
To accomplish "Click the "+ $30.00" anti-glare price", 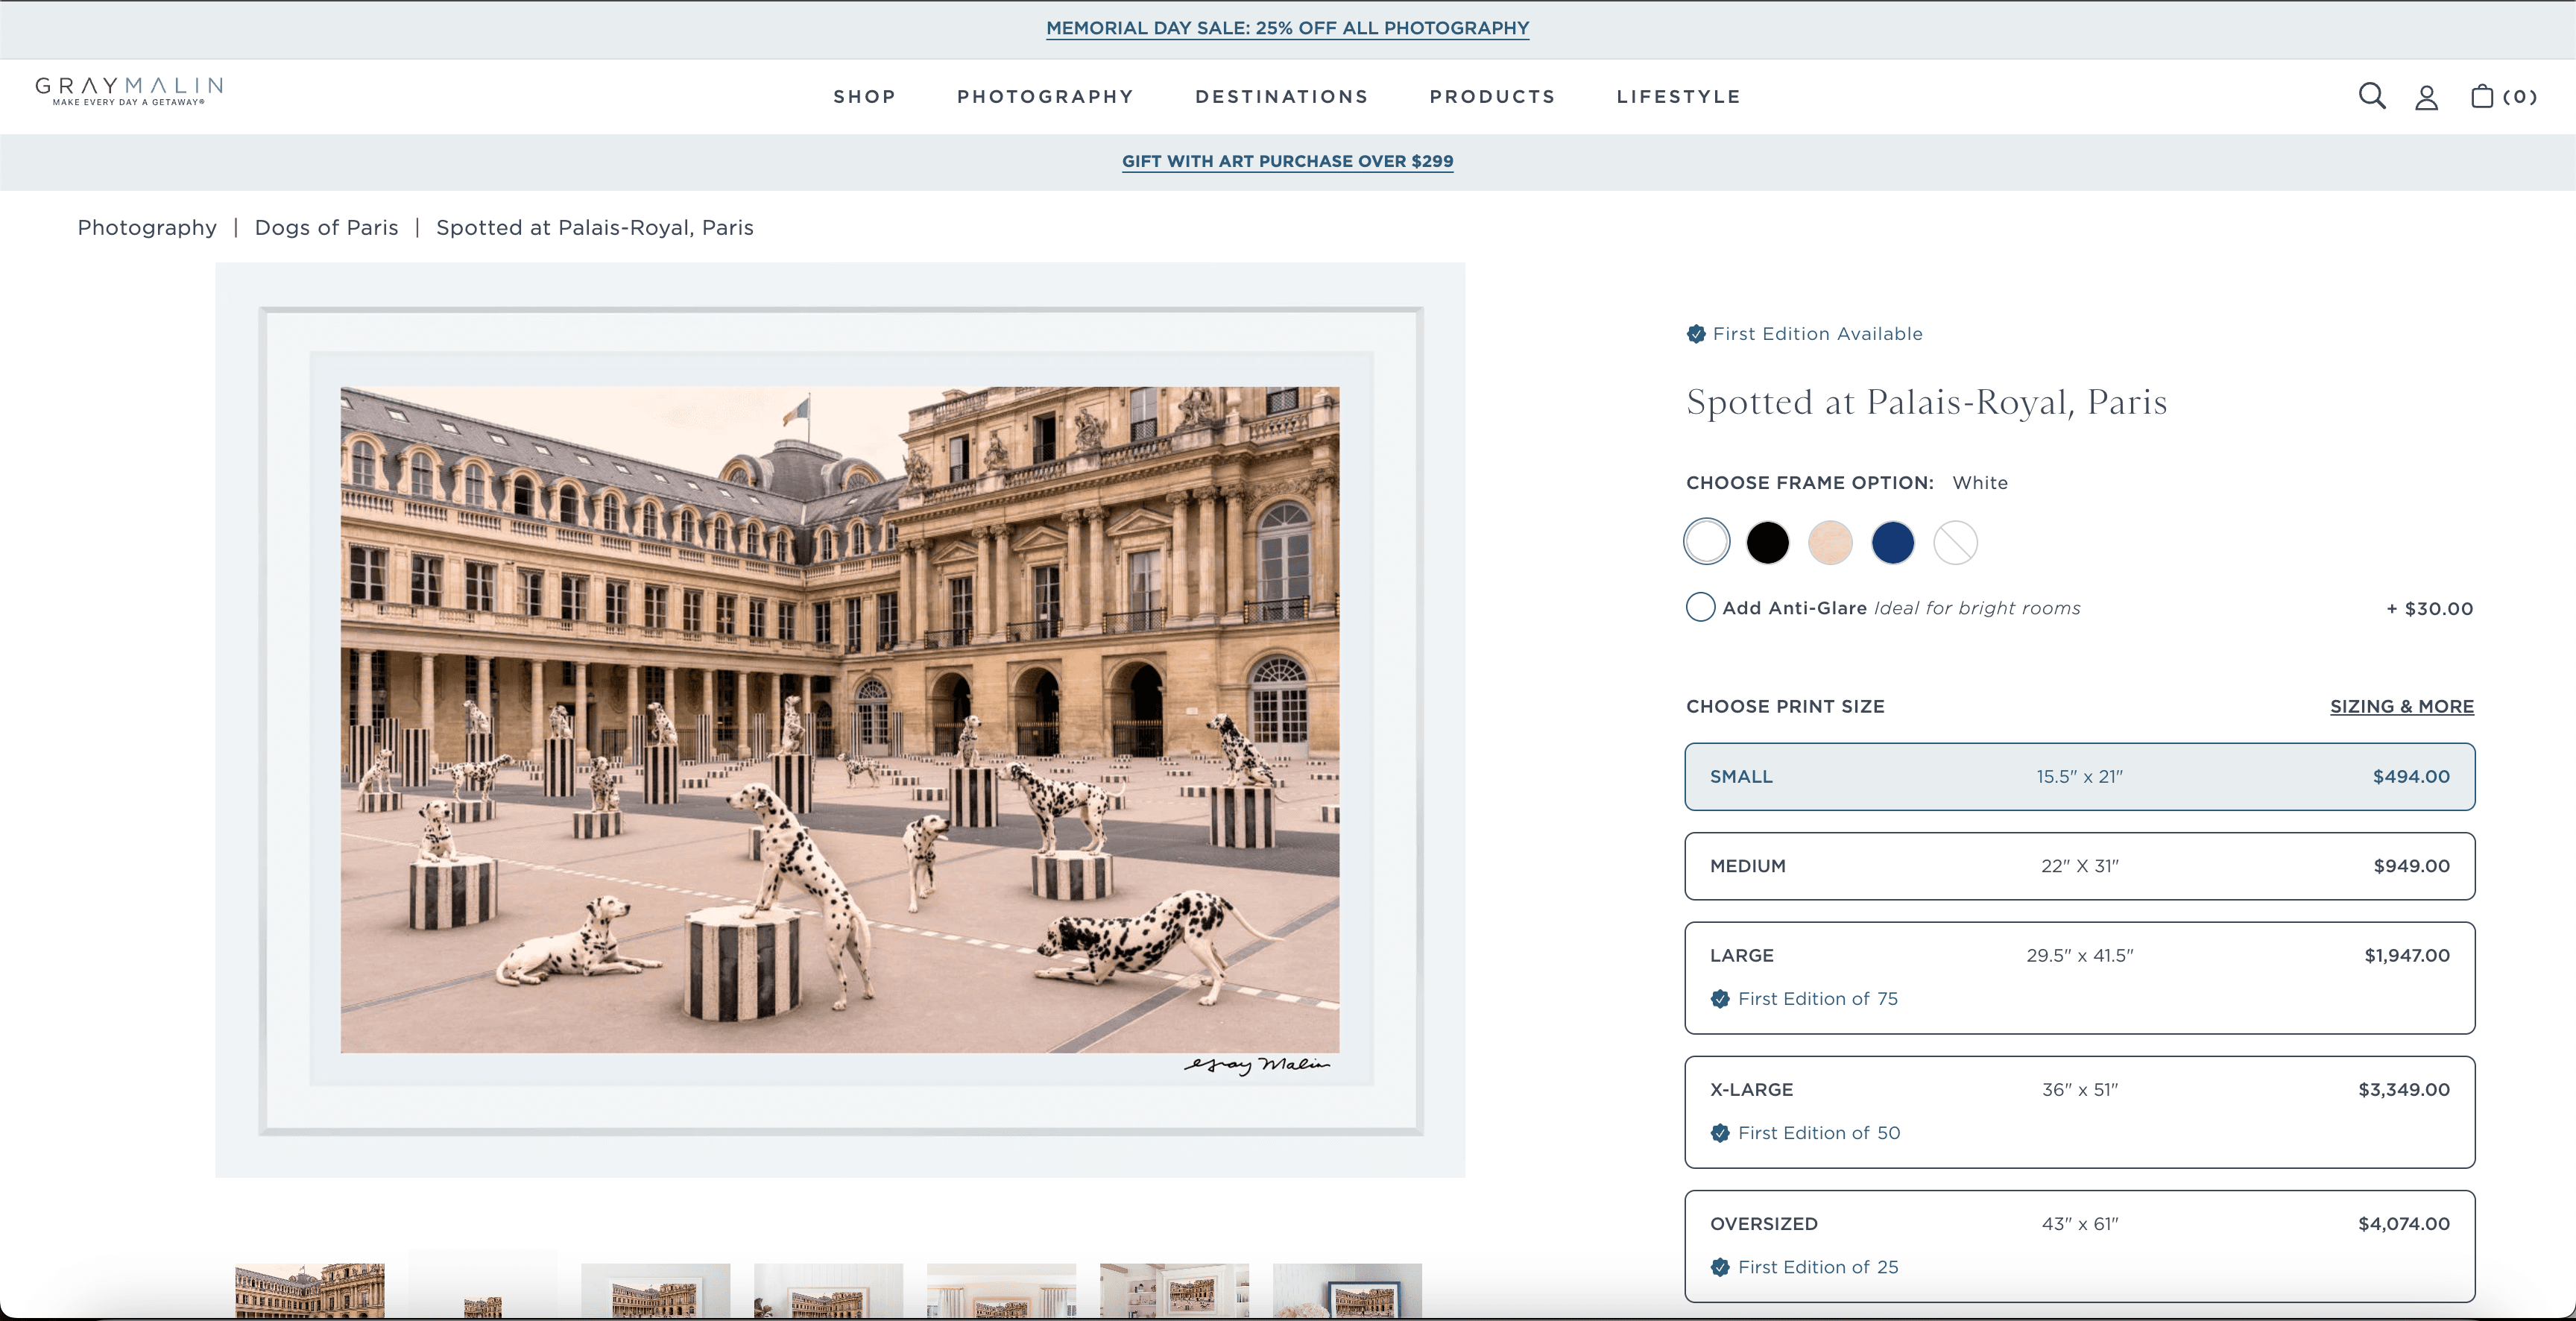I will pos(2429,608).
